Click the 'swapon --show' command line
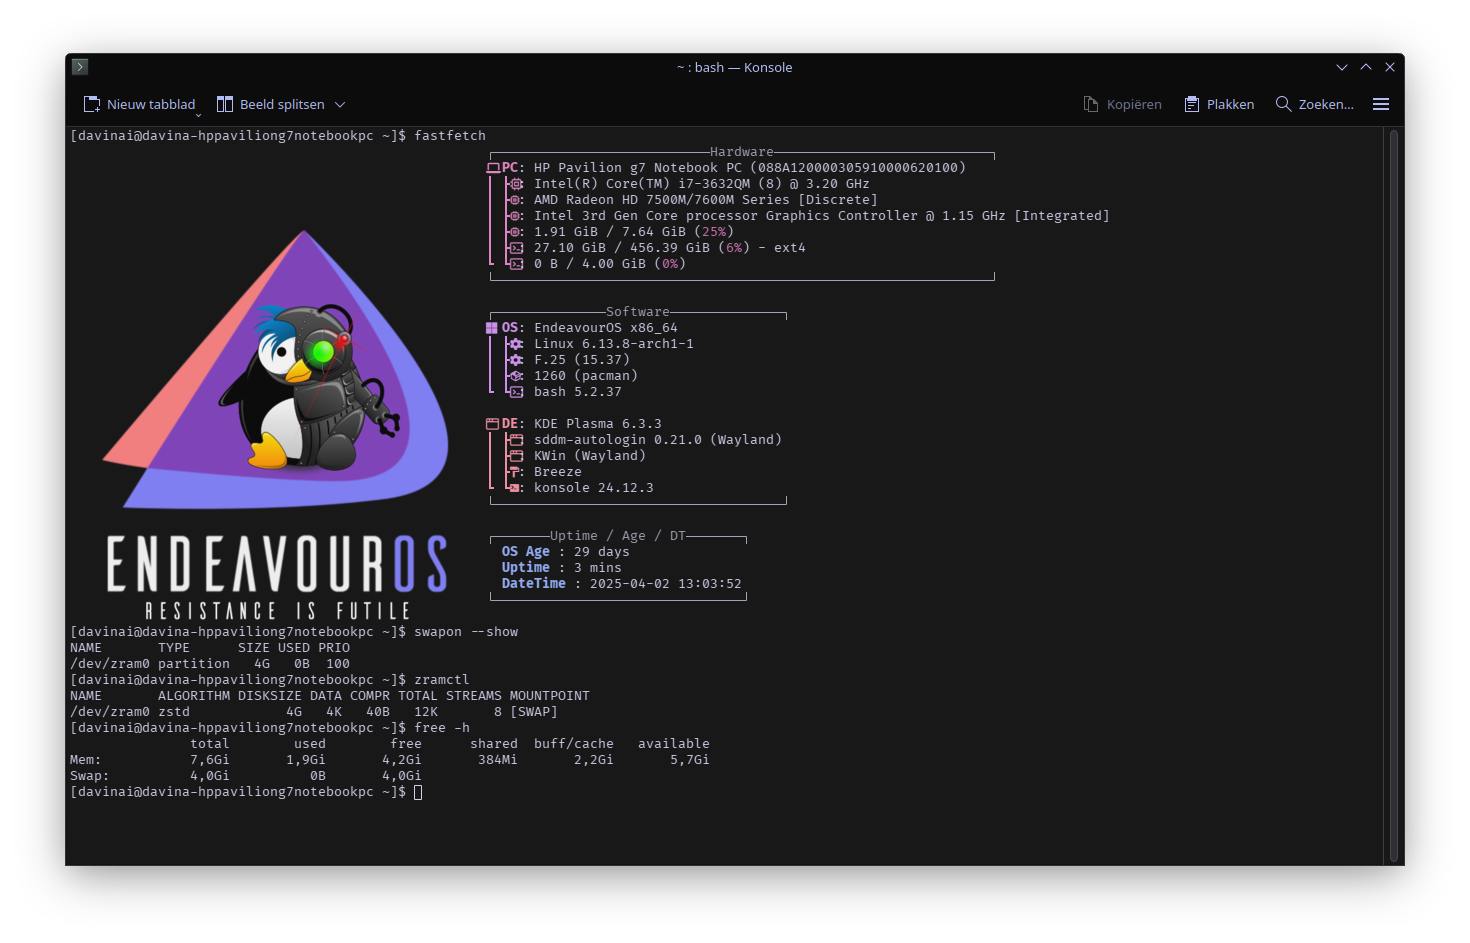Image resolution: width=1470 pixels, height=943 pixels. (466, 632)
